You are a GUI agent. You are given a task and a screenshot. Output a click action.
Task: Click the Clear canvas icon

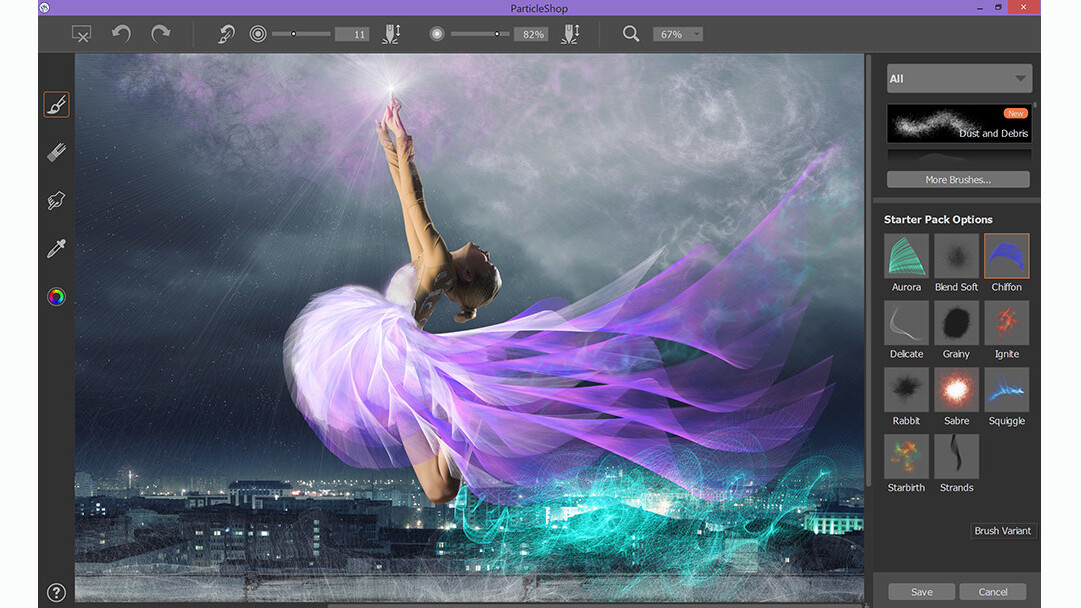coord(82,34)
